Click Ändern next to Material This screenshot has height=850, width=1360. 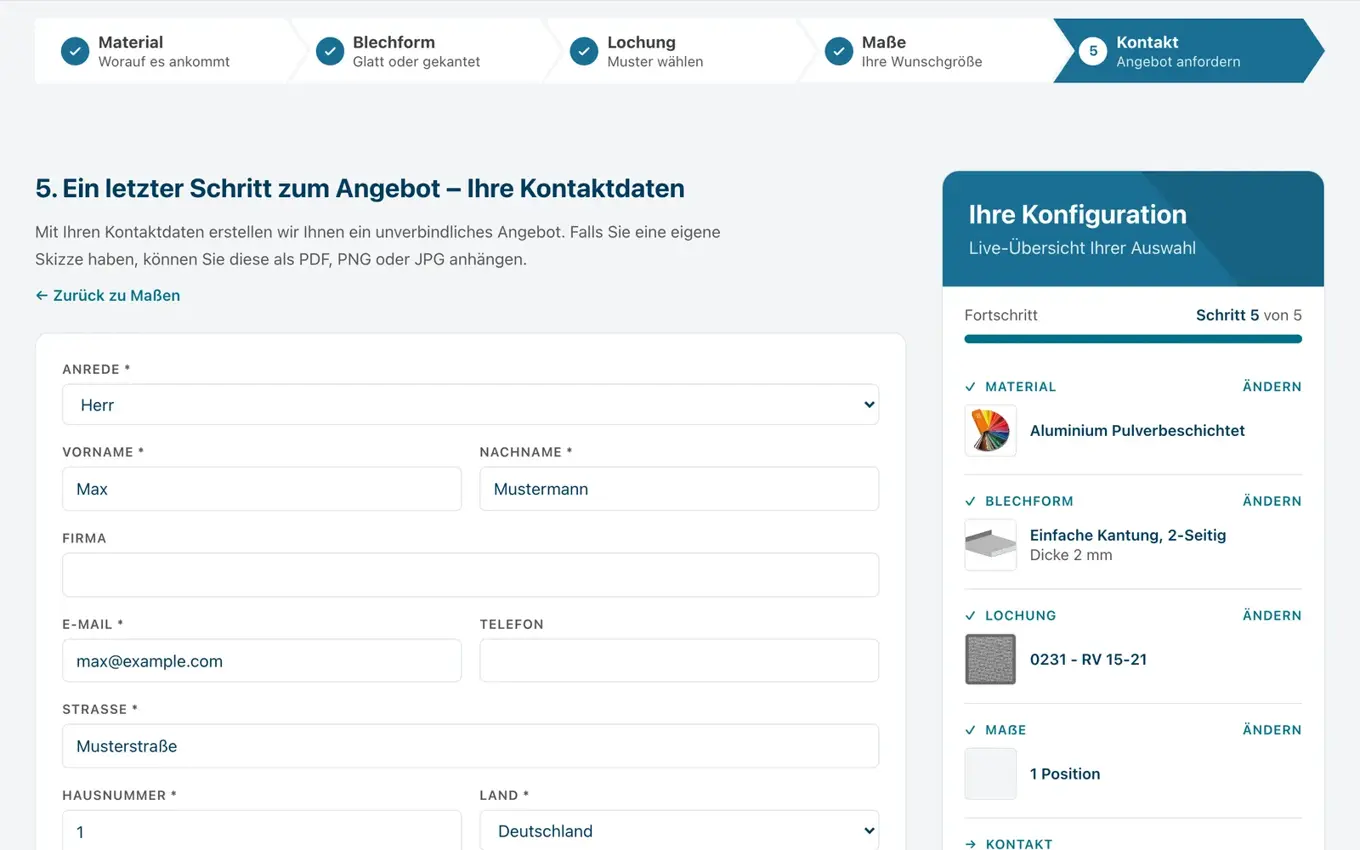coord(1272,387)
